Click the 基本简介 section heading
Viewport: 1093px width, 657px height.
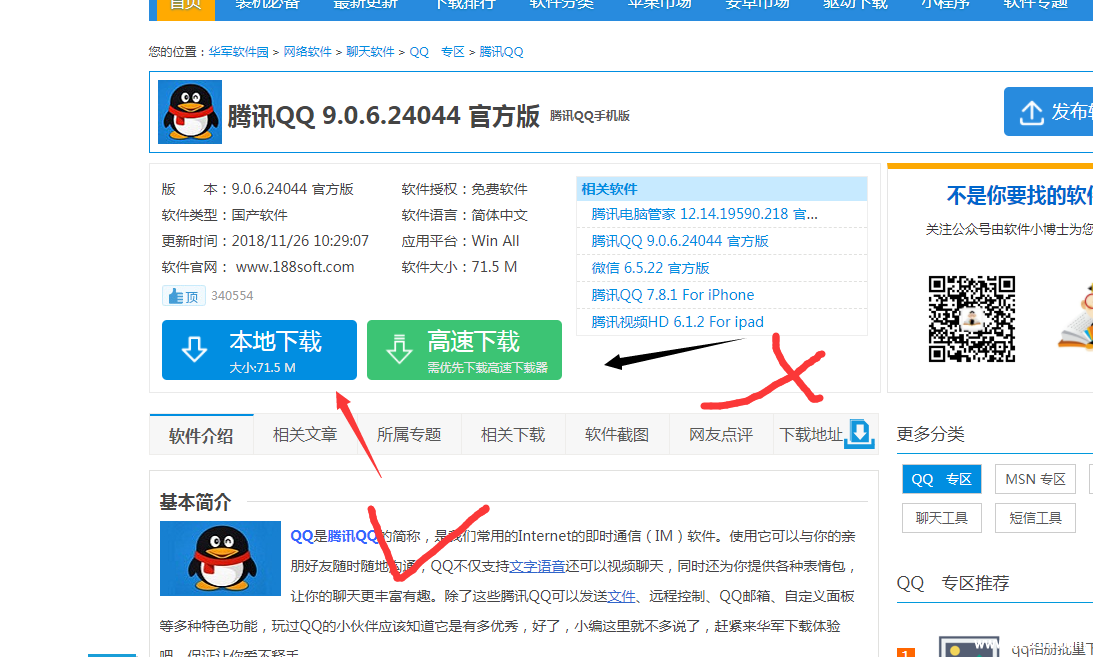[x=195, y=502]
